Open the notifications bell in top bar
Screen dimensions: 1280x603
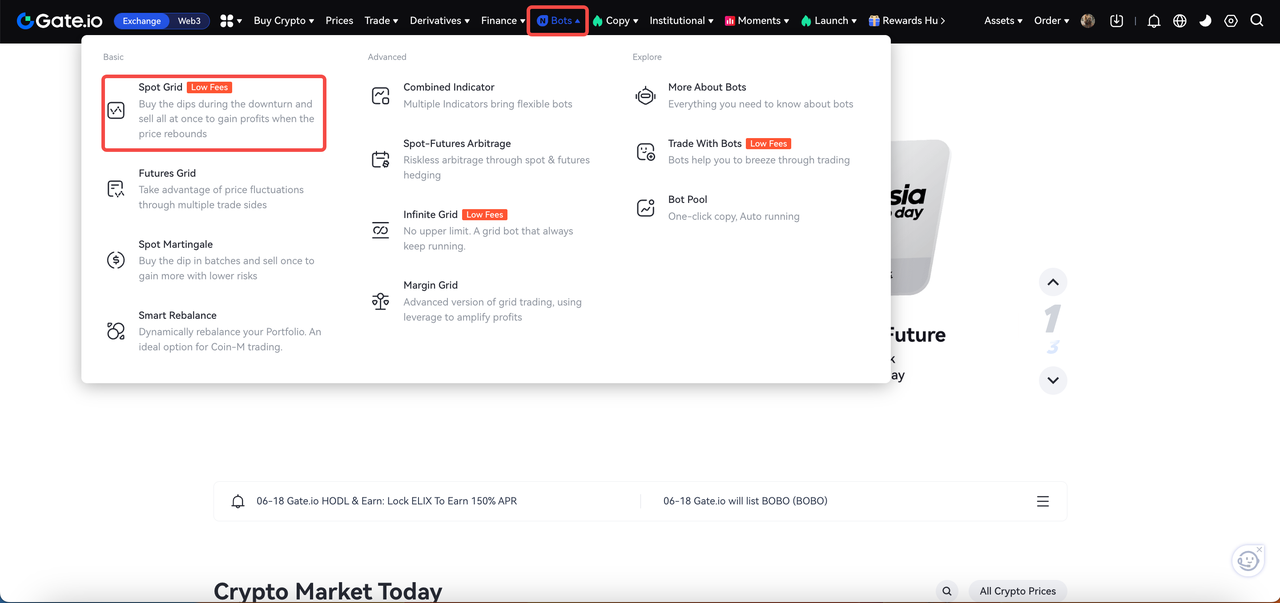1153,21
